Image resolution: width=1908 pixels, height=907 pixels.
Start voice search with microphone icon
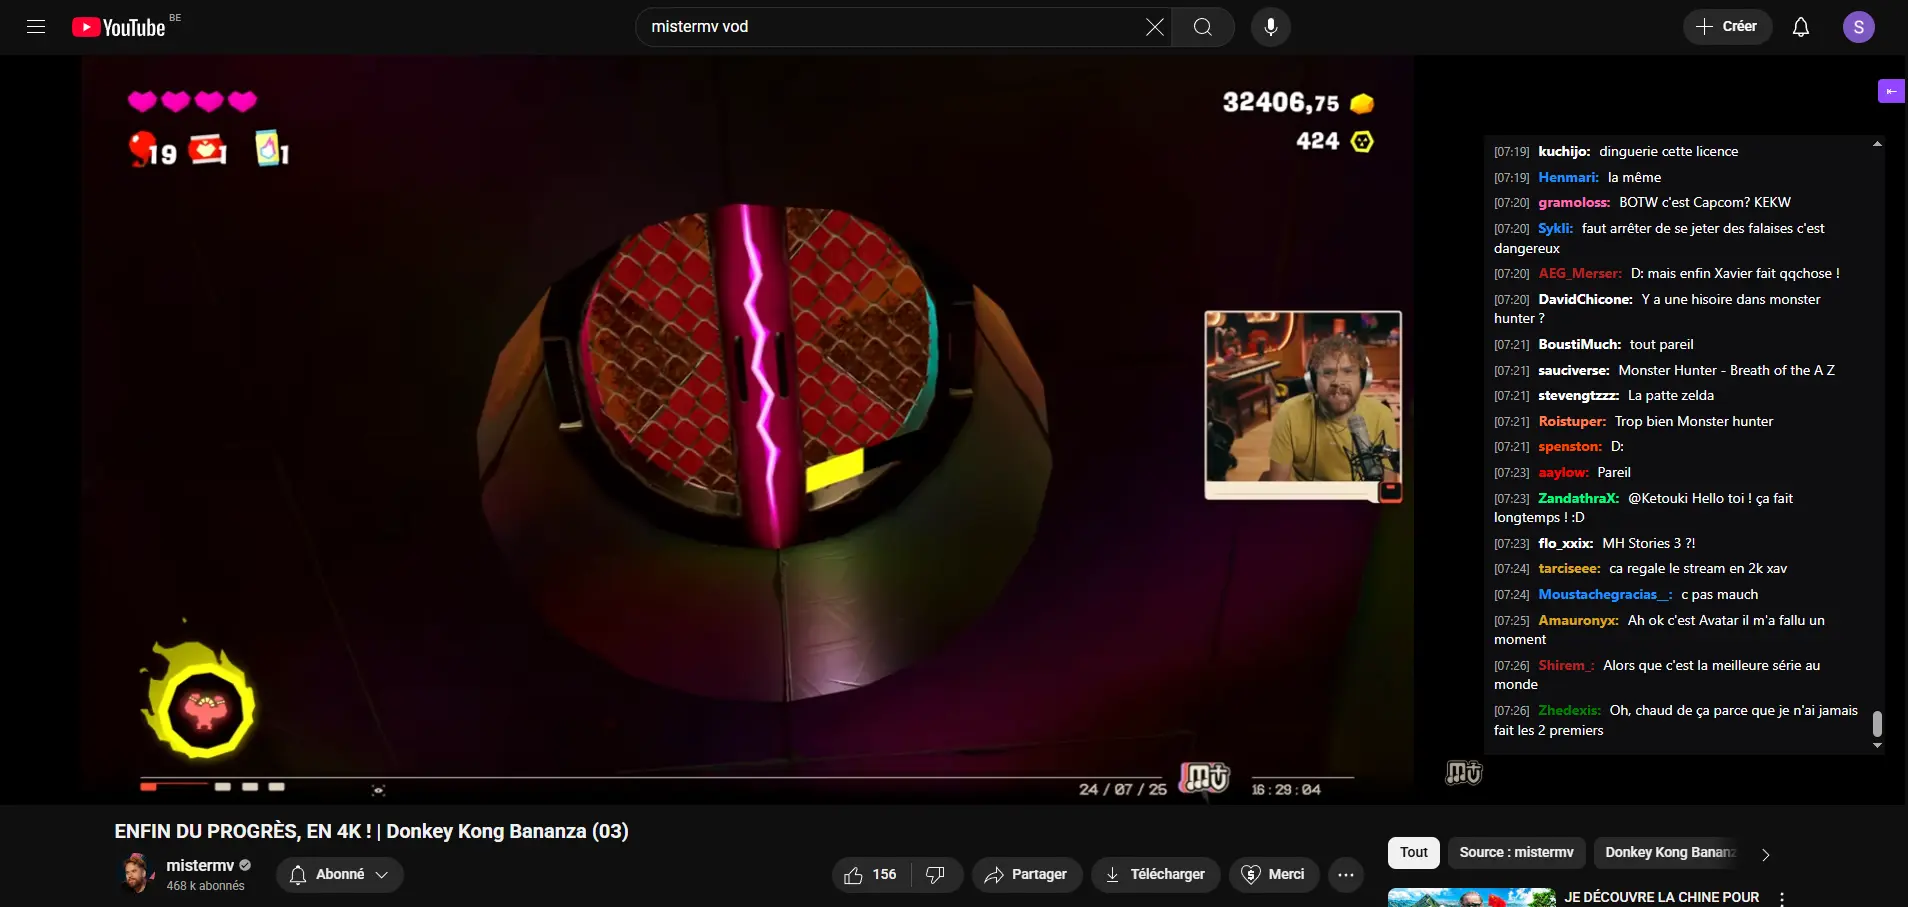point(1270,27)
